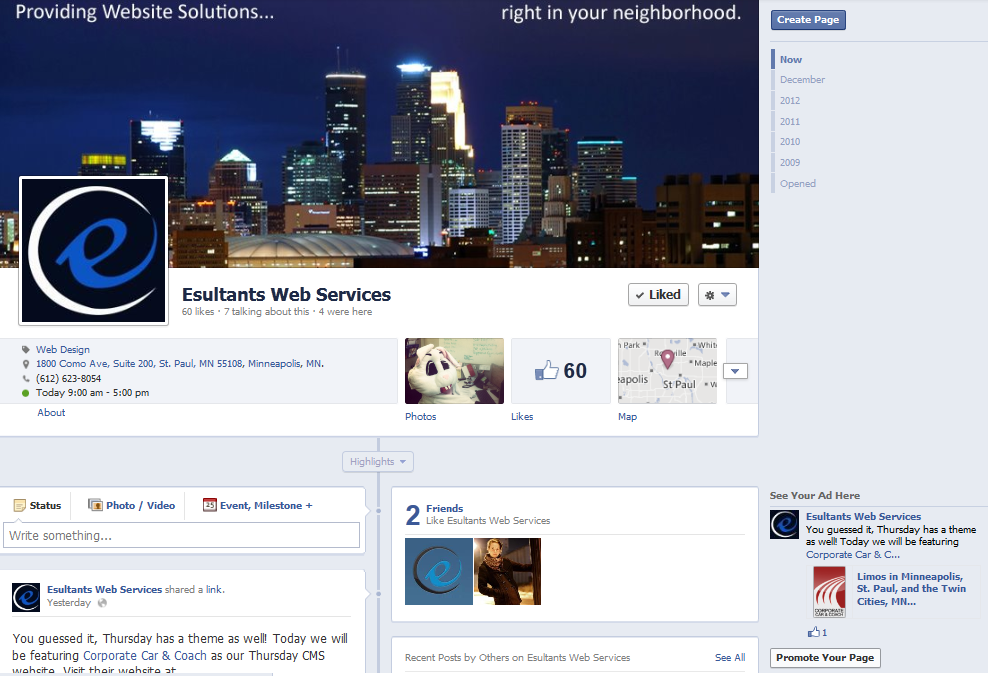Open Esultants Web Services post author link
Image resolution: width=988 pixels, height=676 pixels.
point(105,590)
